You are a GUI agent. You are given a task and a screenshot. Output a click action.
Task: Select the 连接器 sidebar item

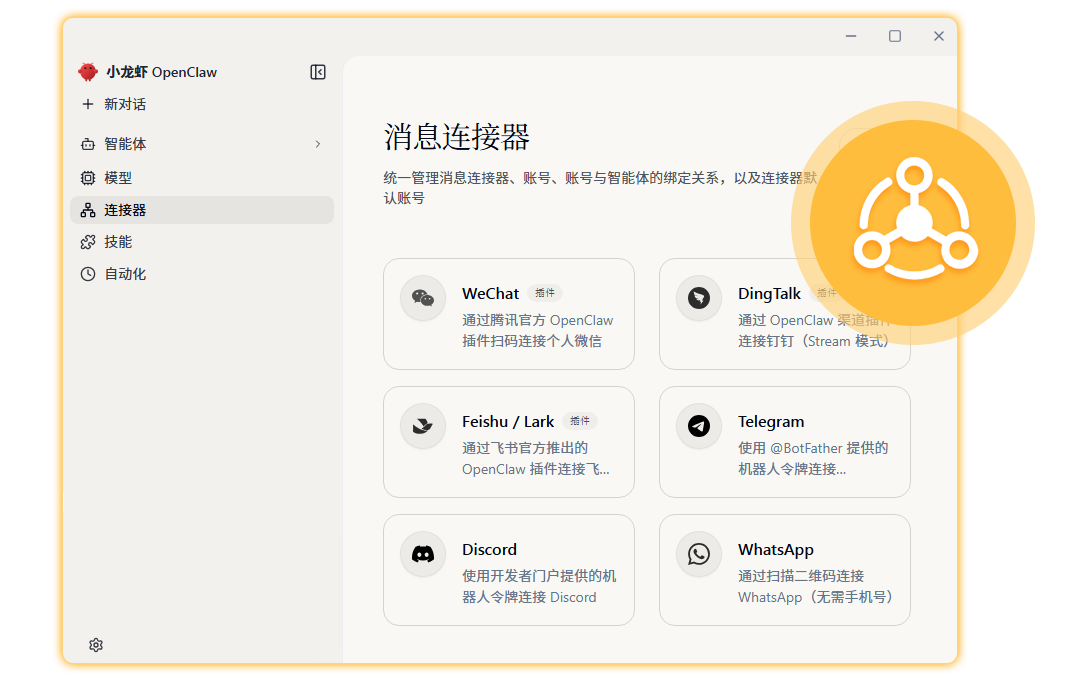tap(202, 210)
